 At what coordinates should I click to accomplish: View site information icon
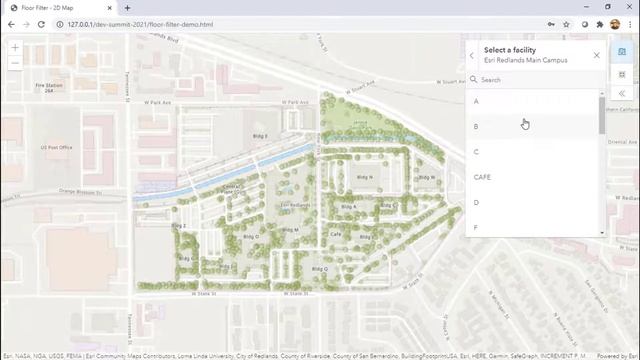point(60,24)
